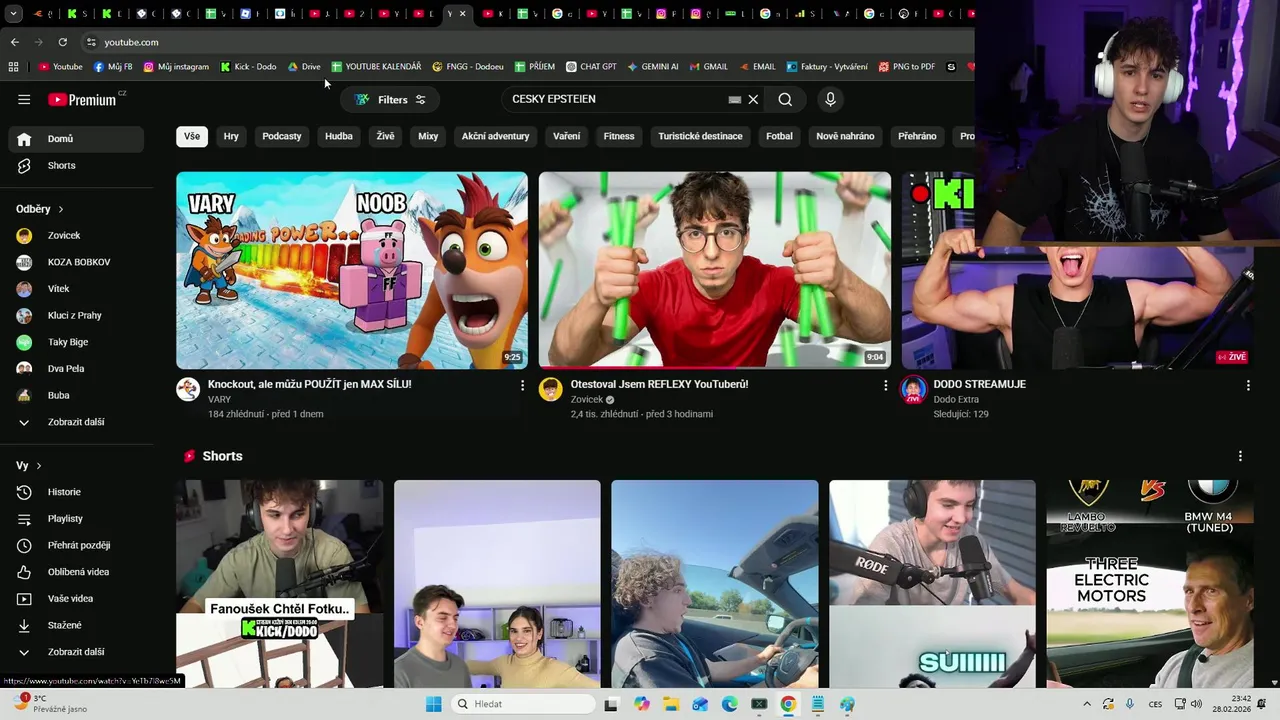Select the Turistické destinace filter chip
Viewport: 1280px width, 720px height.
pyautogui.click(x=700, y=136)
